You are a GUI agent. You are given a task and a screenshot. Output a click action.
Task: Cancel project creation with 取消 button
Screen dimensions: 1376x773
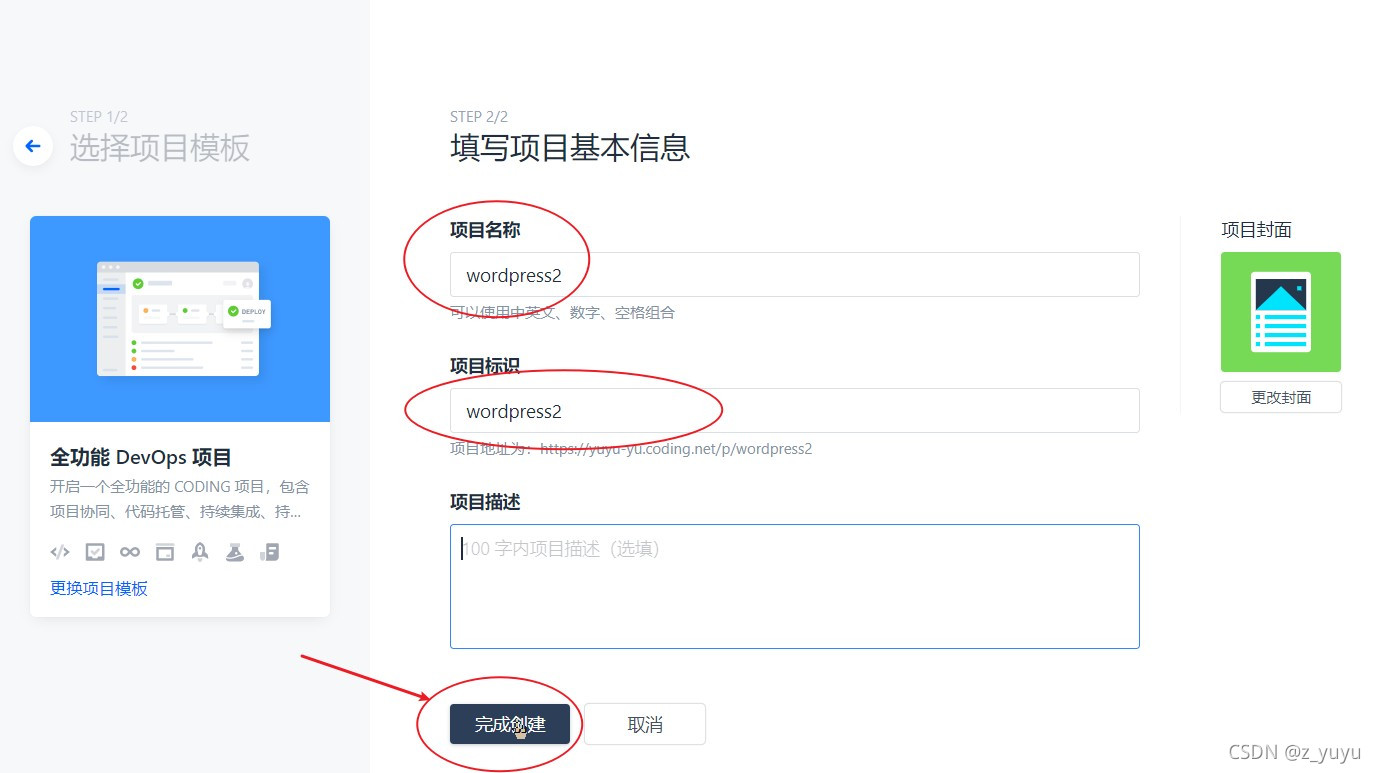[644, 723]
